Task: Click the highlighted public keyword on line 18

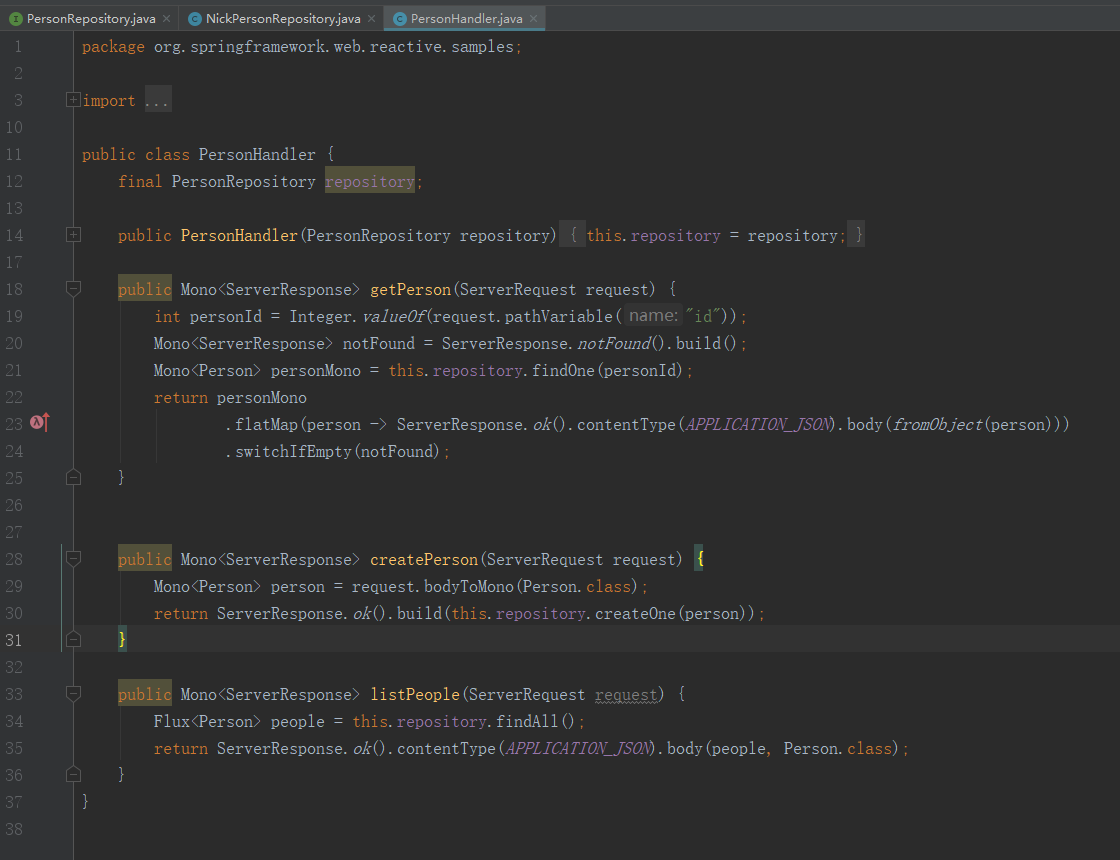Action: [144, 289]
